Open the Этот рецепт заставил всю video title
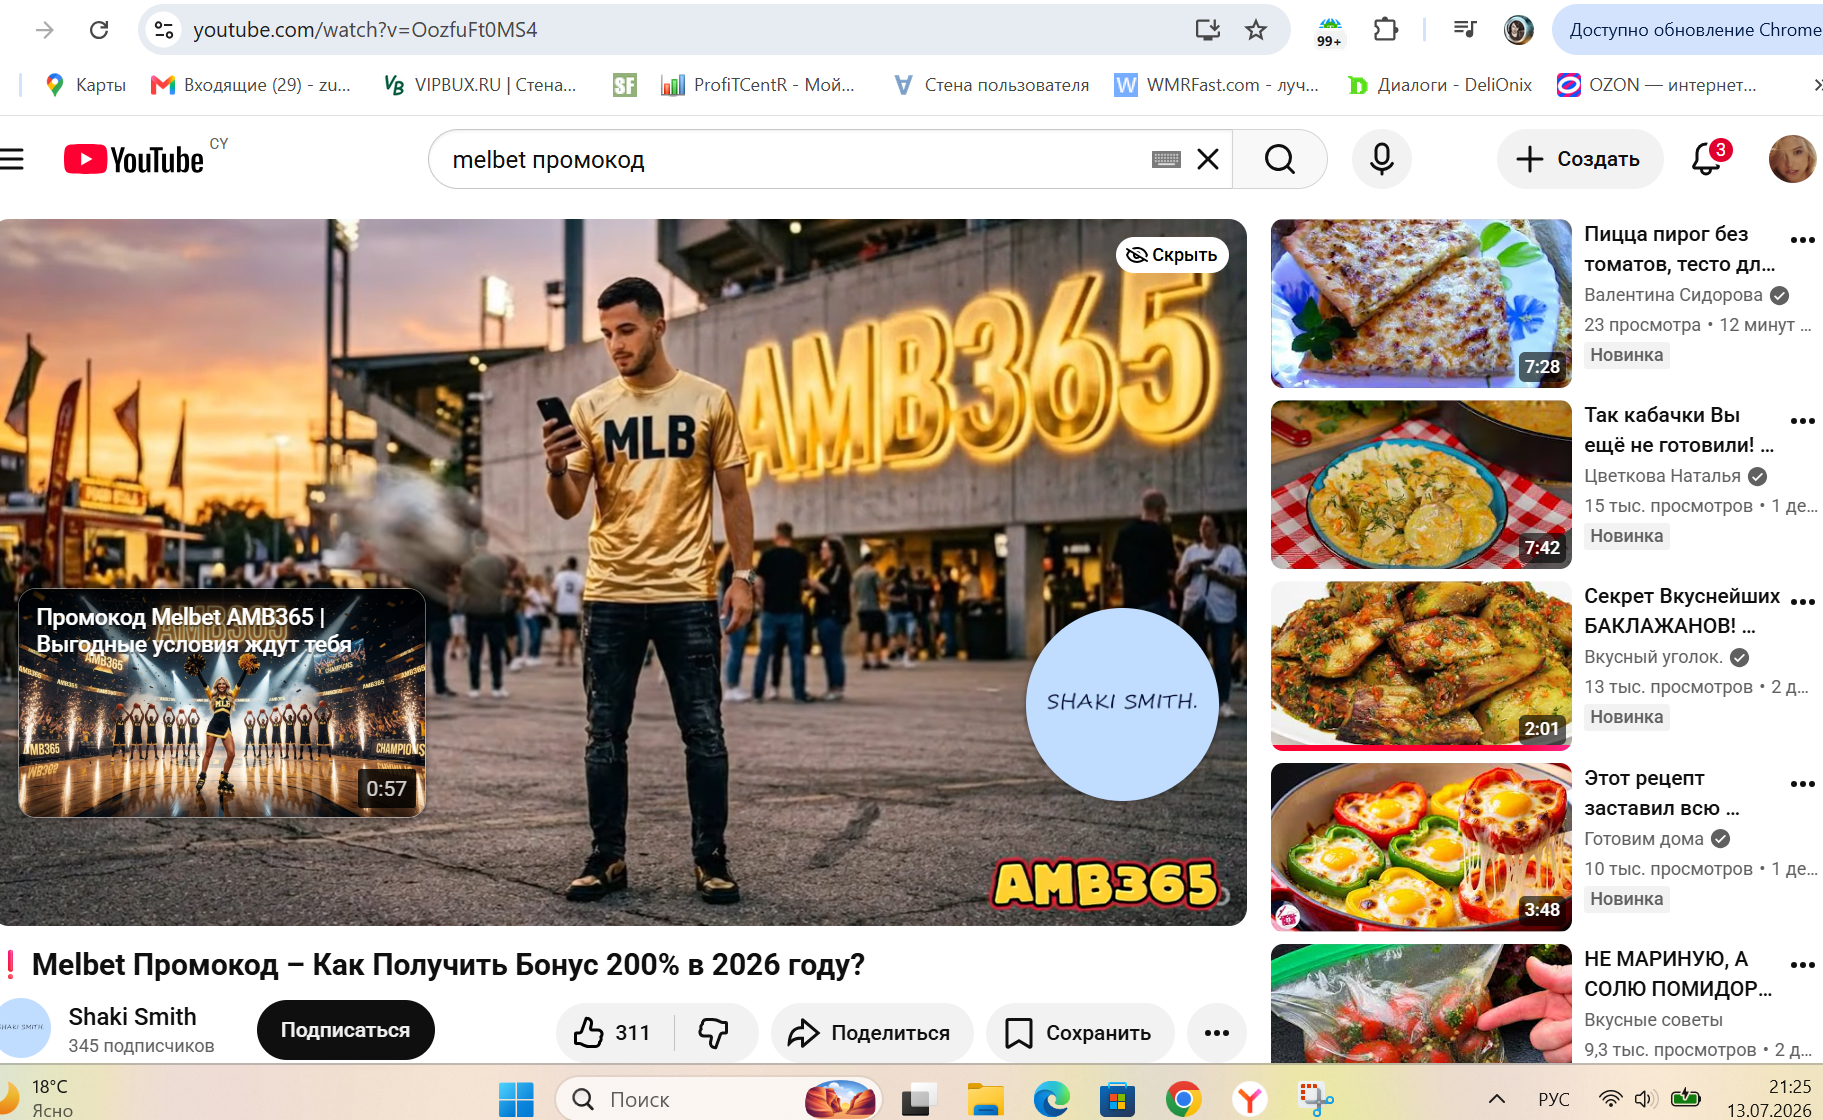Viewport: 1823px width, 1120px height. pos(1662,793)
